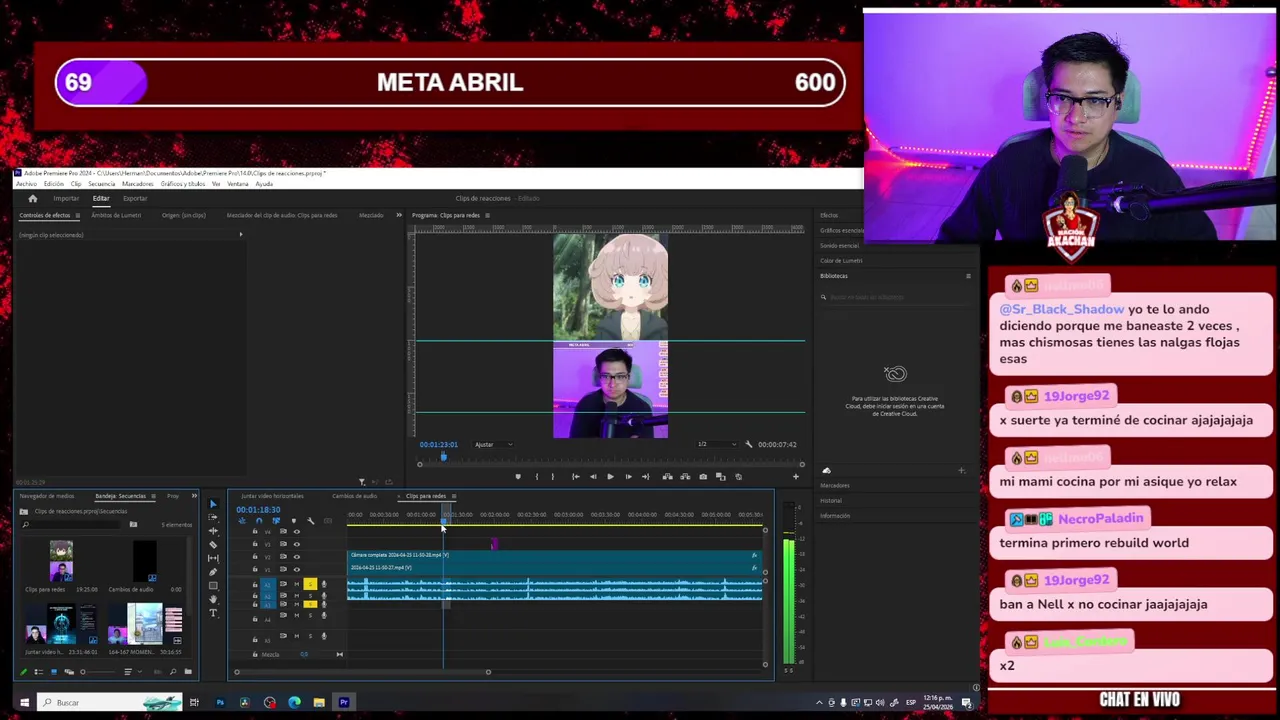Expand overflow panels chevron in source panel
The width and height of the screenshot is (1280, 720).
tap(399, 215)
